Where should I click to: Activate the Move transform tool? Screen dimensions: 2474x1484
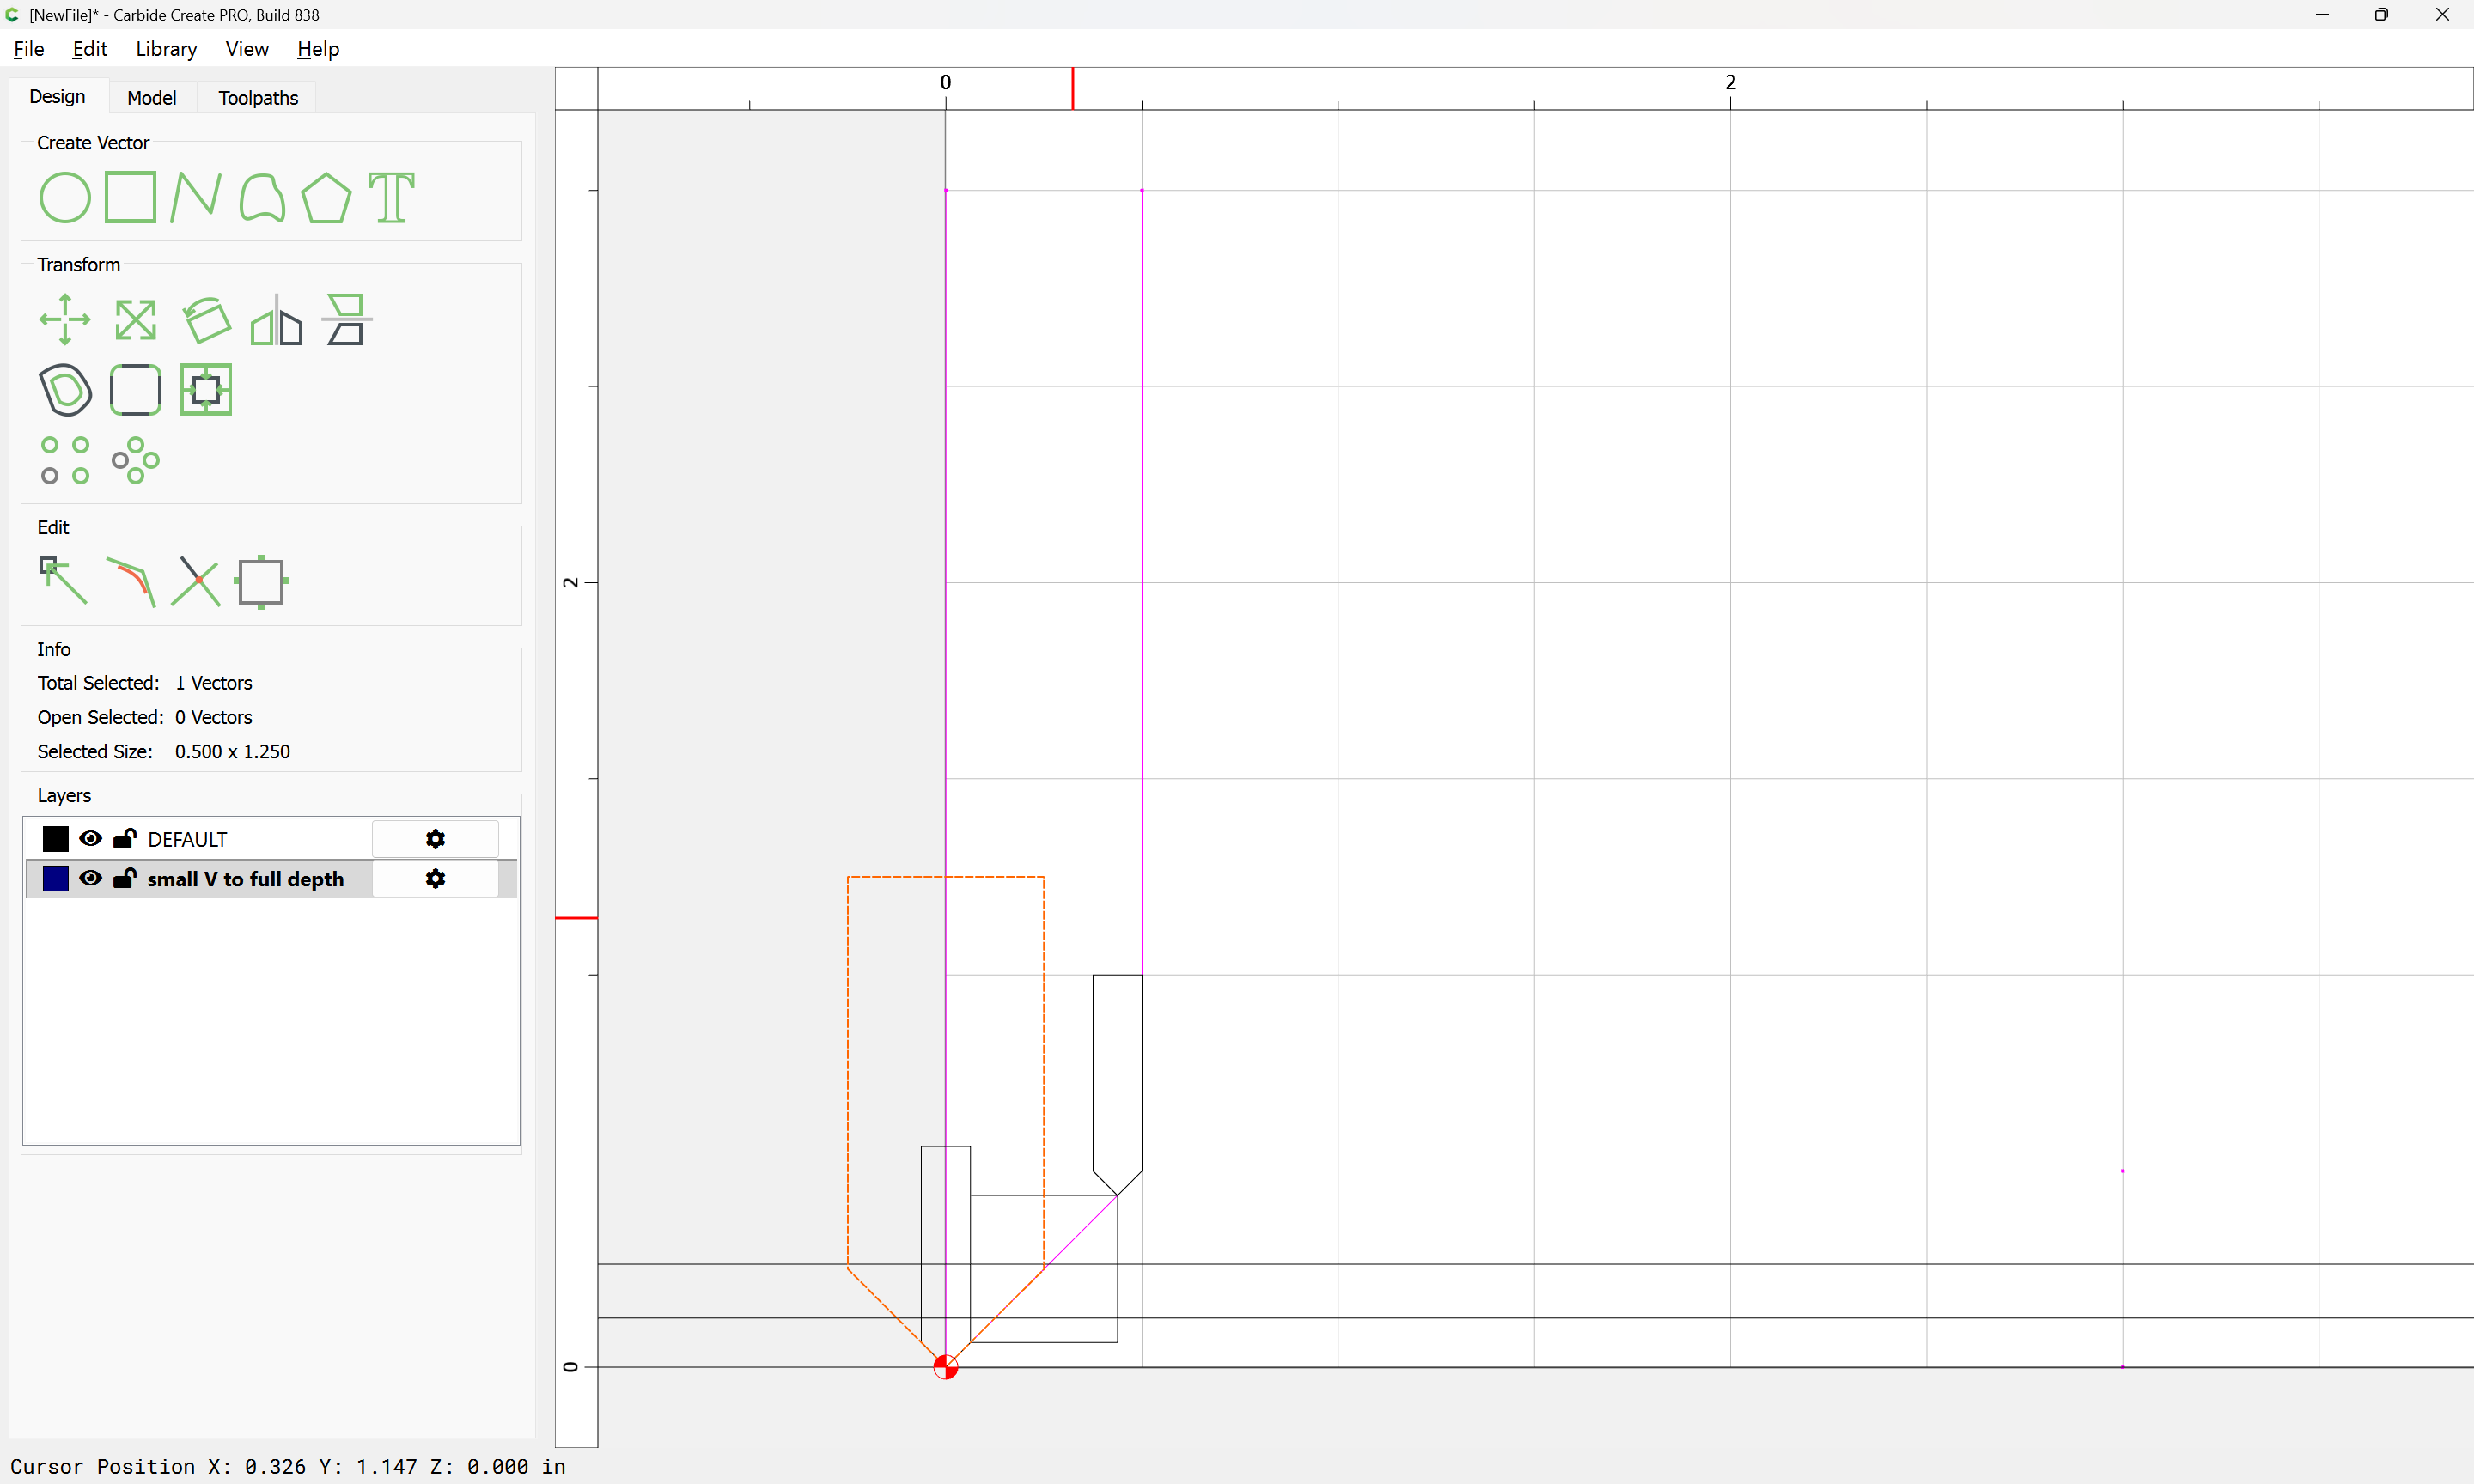65,320
